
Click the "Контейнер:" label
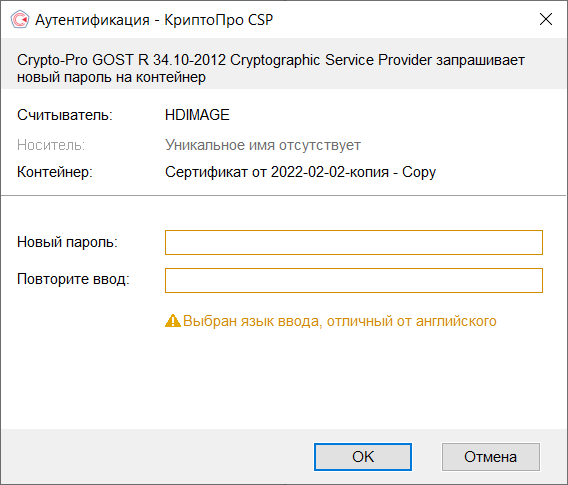tap(55, 172)
